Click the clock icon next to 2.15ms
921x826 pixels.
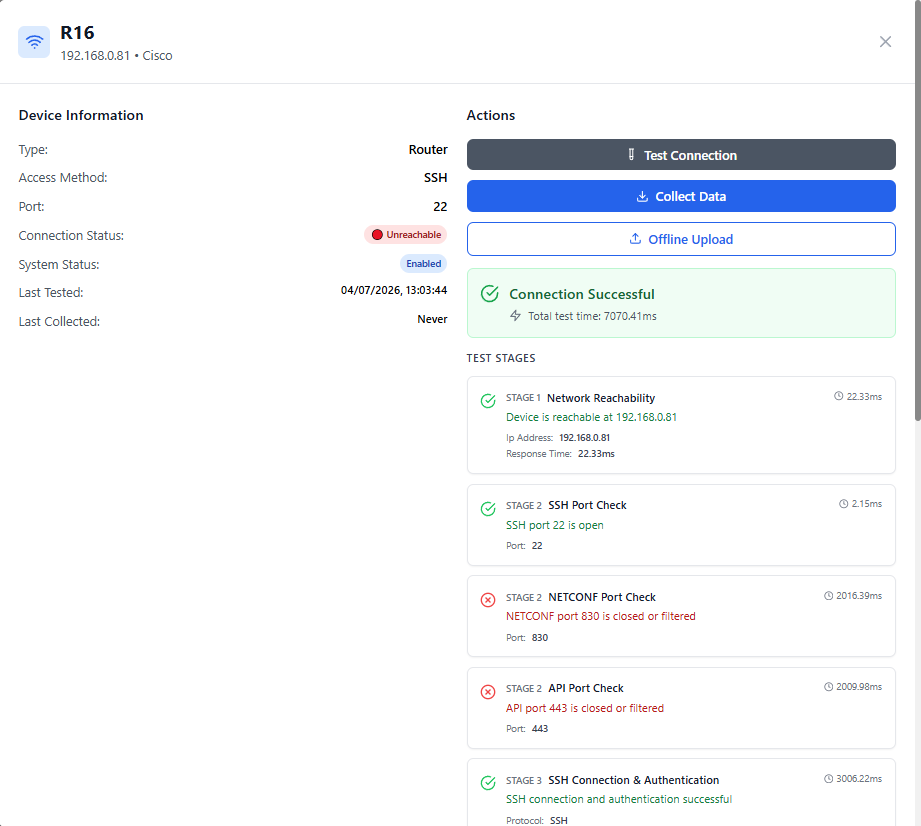[x=843, y=504]
